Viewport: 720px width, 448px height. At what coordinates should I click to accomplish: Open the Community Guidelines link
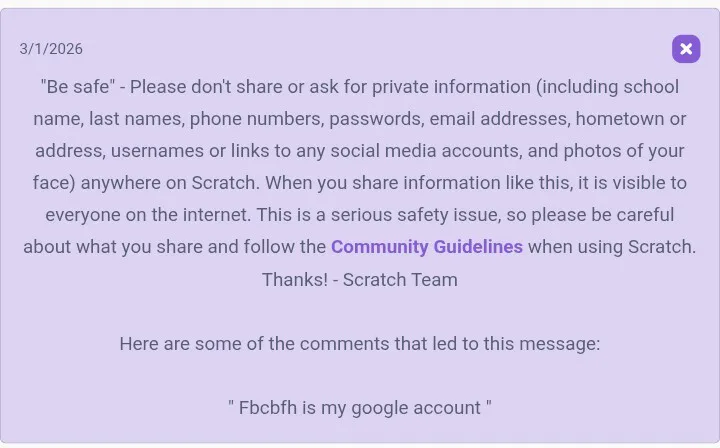427,247
